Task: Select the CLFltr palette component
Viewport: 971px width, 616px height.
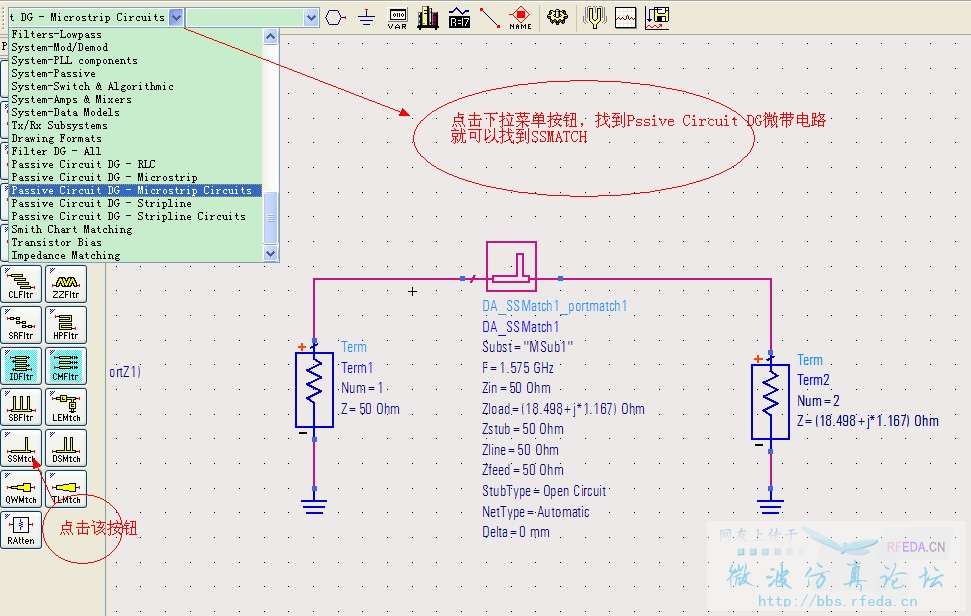Action: click(x=21, y=284)
